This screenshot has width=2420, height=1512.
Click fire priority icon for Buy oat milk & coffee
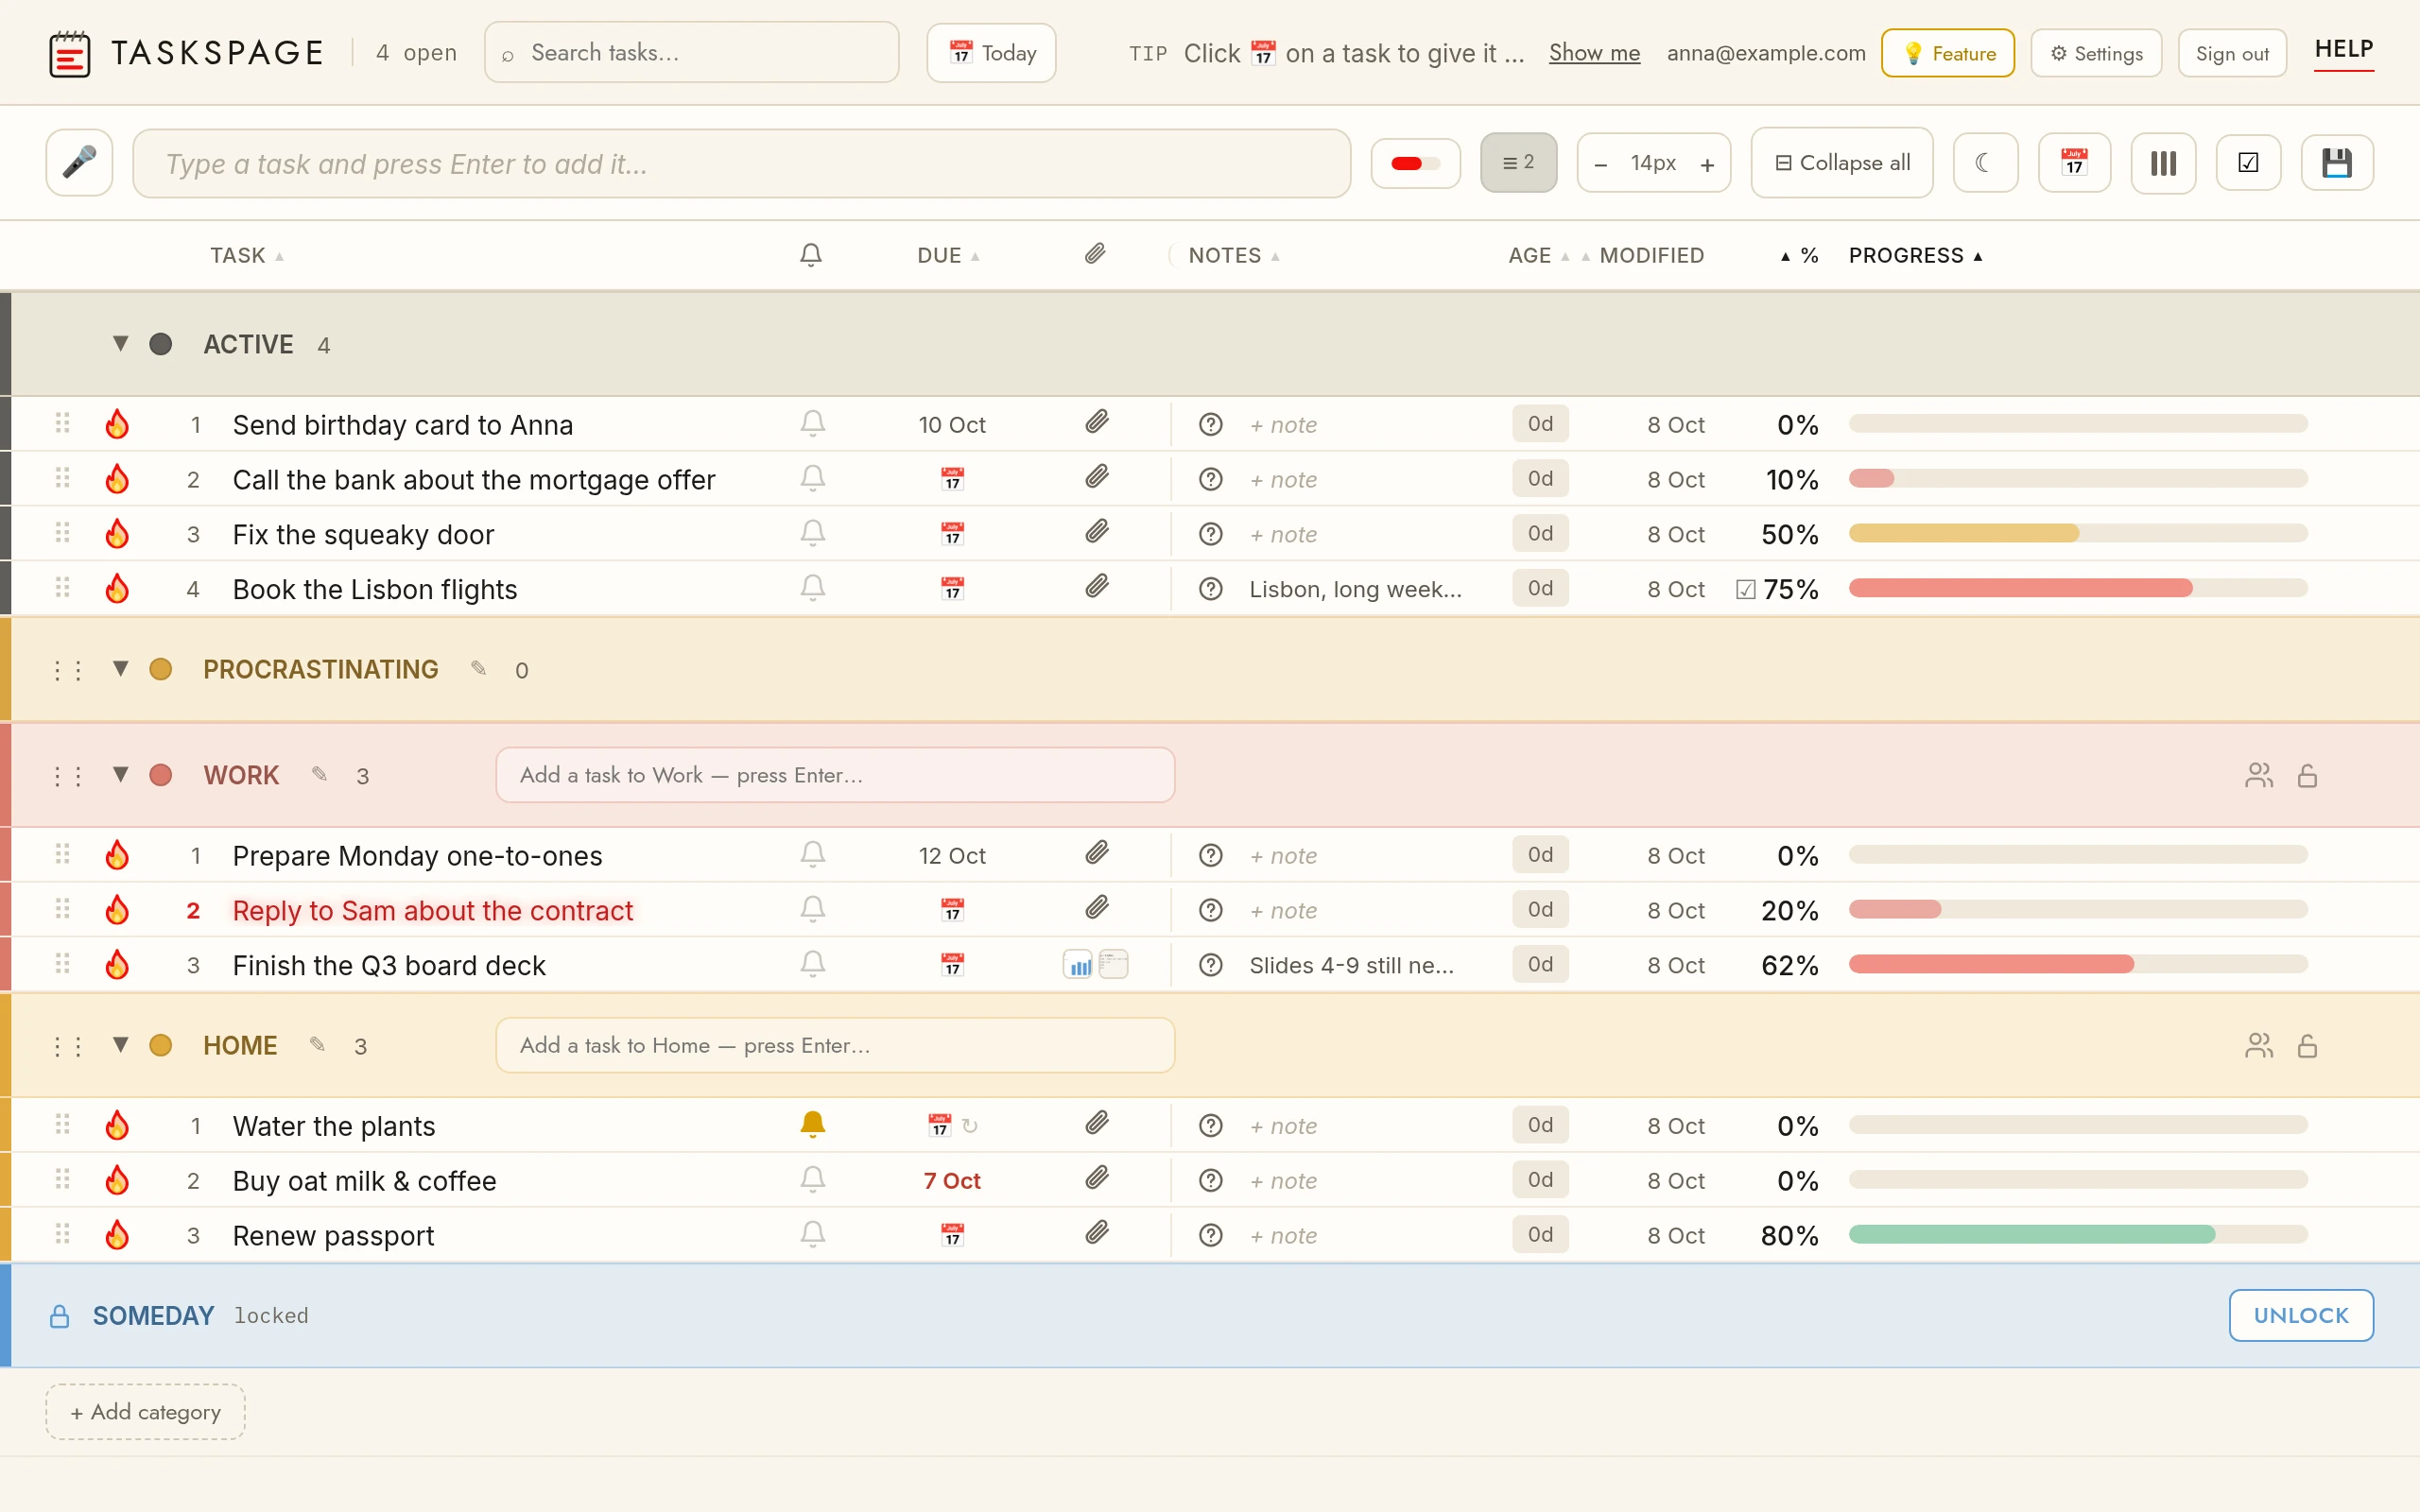(117, 1180)
